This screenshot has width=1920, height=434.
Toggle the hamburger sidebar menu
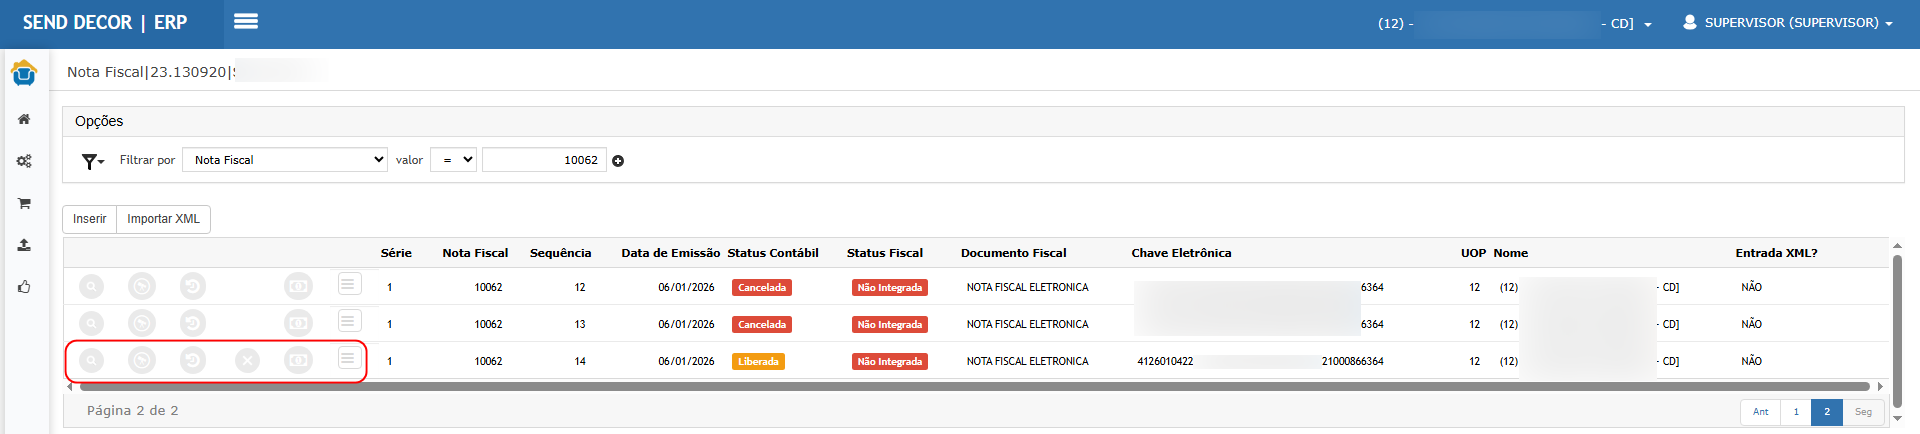point(246,22)
